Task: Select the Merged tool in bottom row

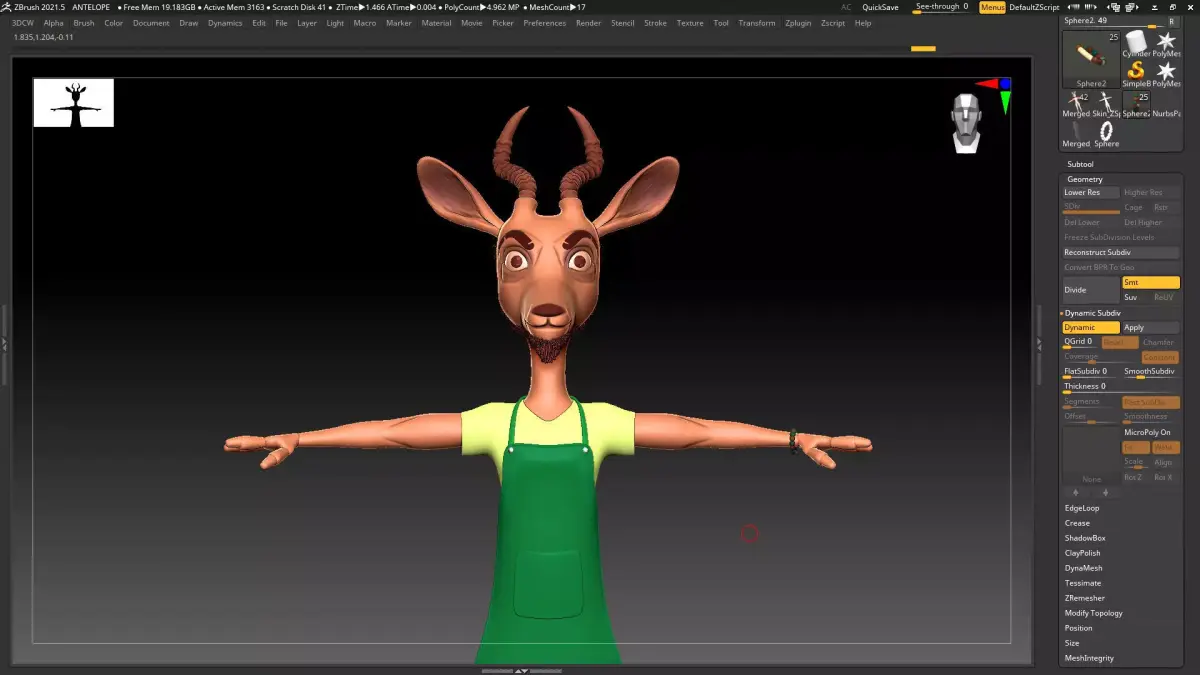Action: coord(1076,135)
